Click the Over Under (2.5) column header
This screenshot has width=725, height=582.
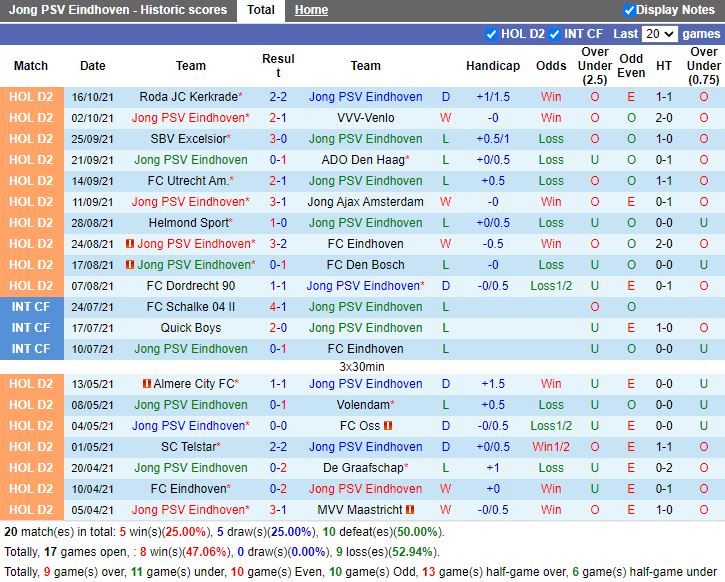coord(595,66)
